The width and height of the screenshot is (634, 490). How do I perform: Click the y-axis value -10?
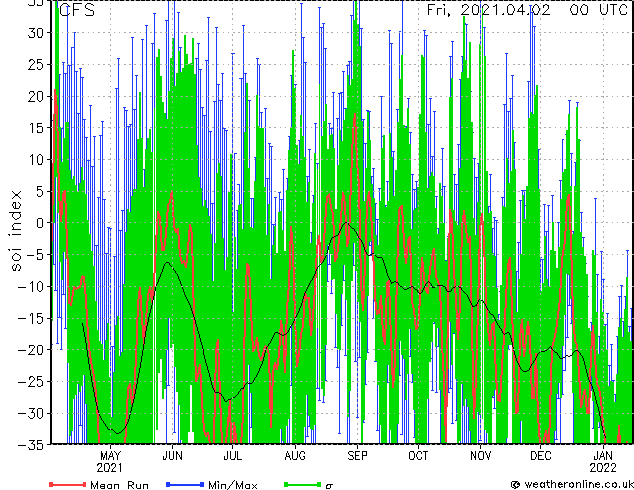tap(32, 287)
